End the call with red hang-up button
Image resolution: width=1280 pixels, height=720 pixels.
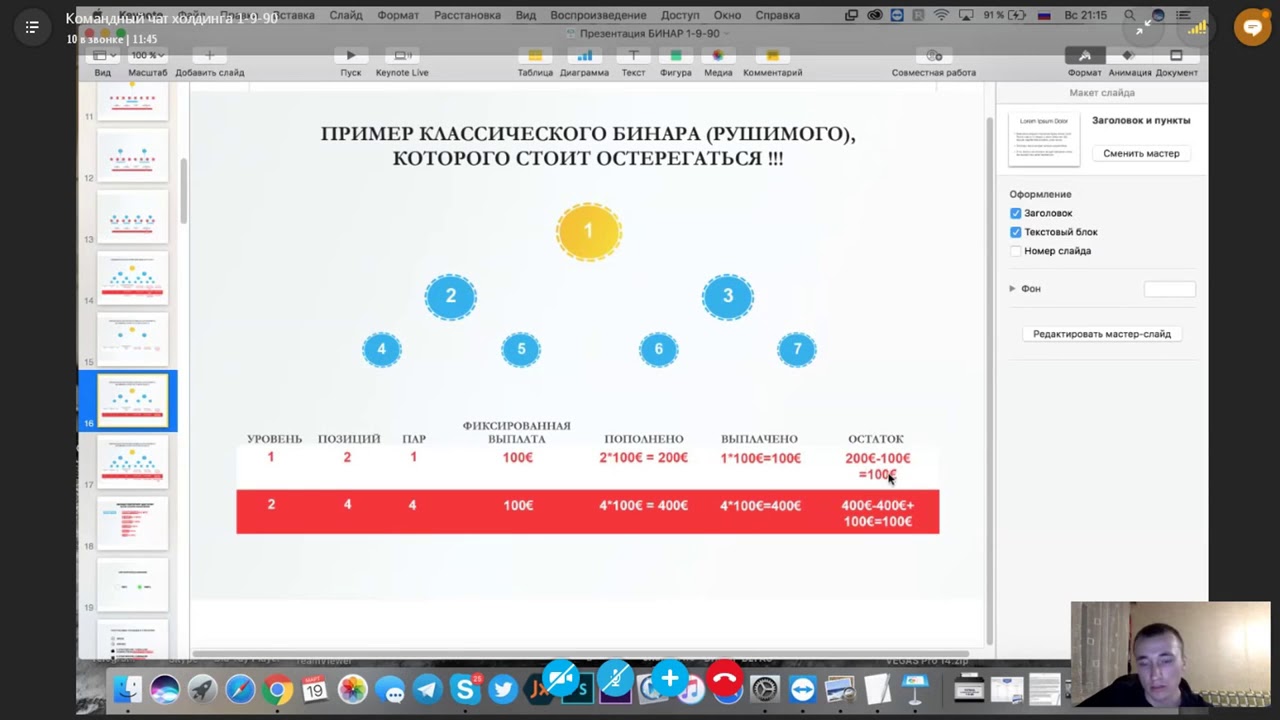724,679
